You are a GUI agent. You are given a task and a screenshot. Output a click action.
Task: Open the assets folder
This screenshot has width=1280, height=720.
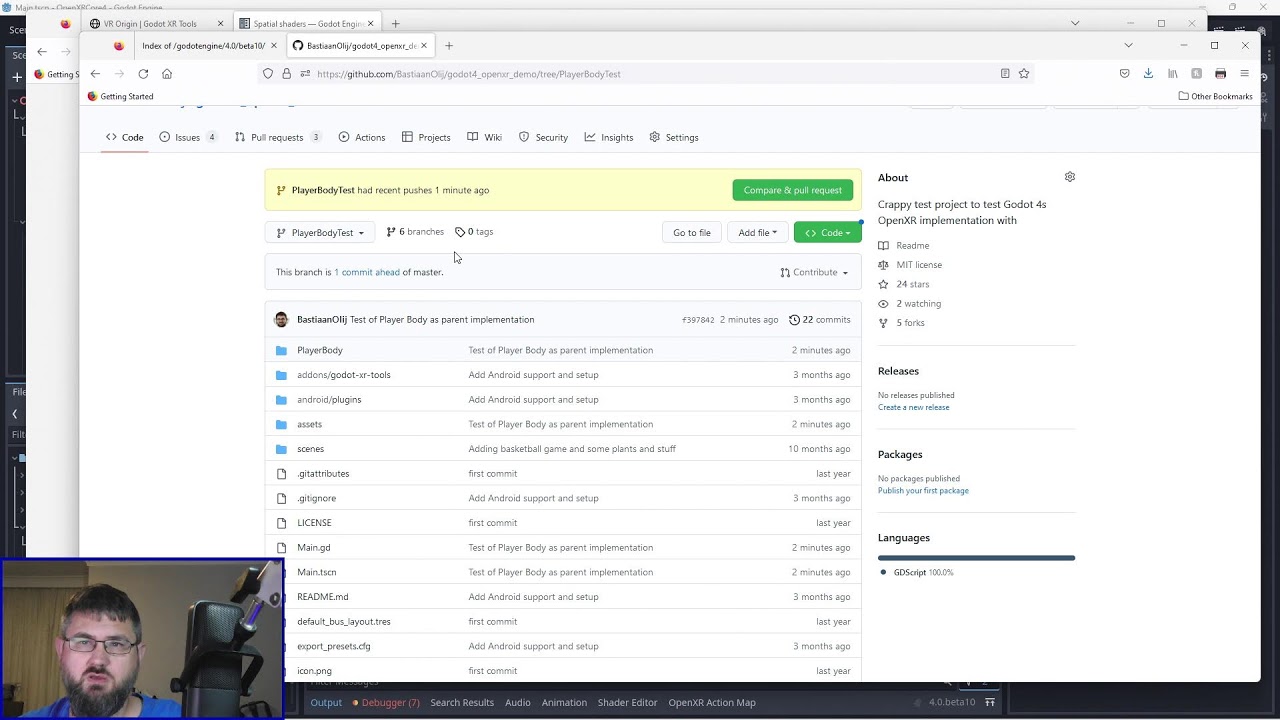309,424
